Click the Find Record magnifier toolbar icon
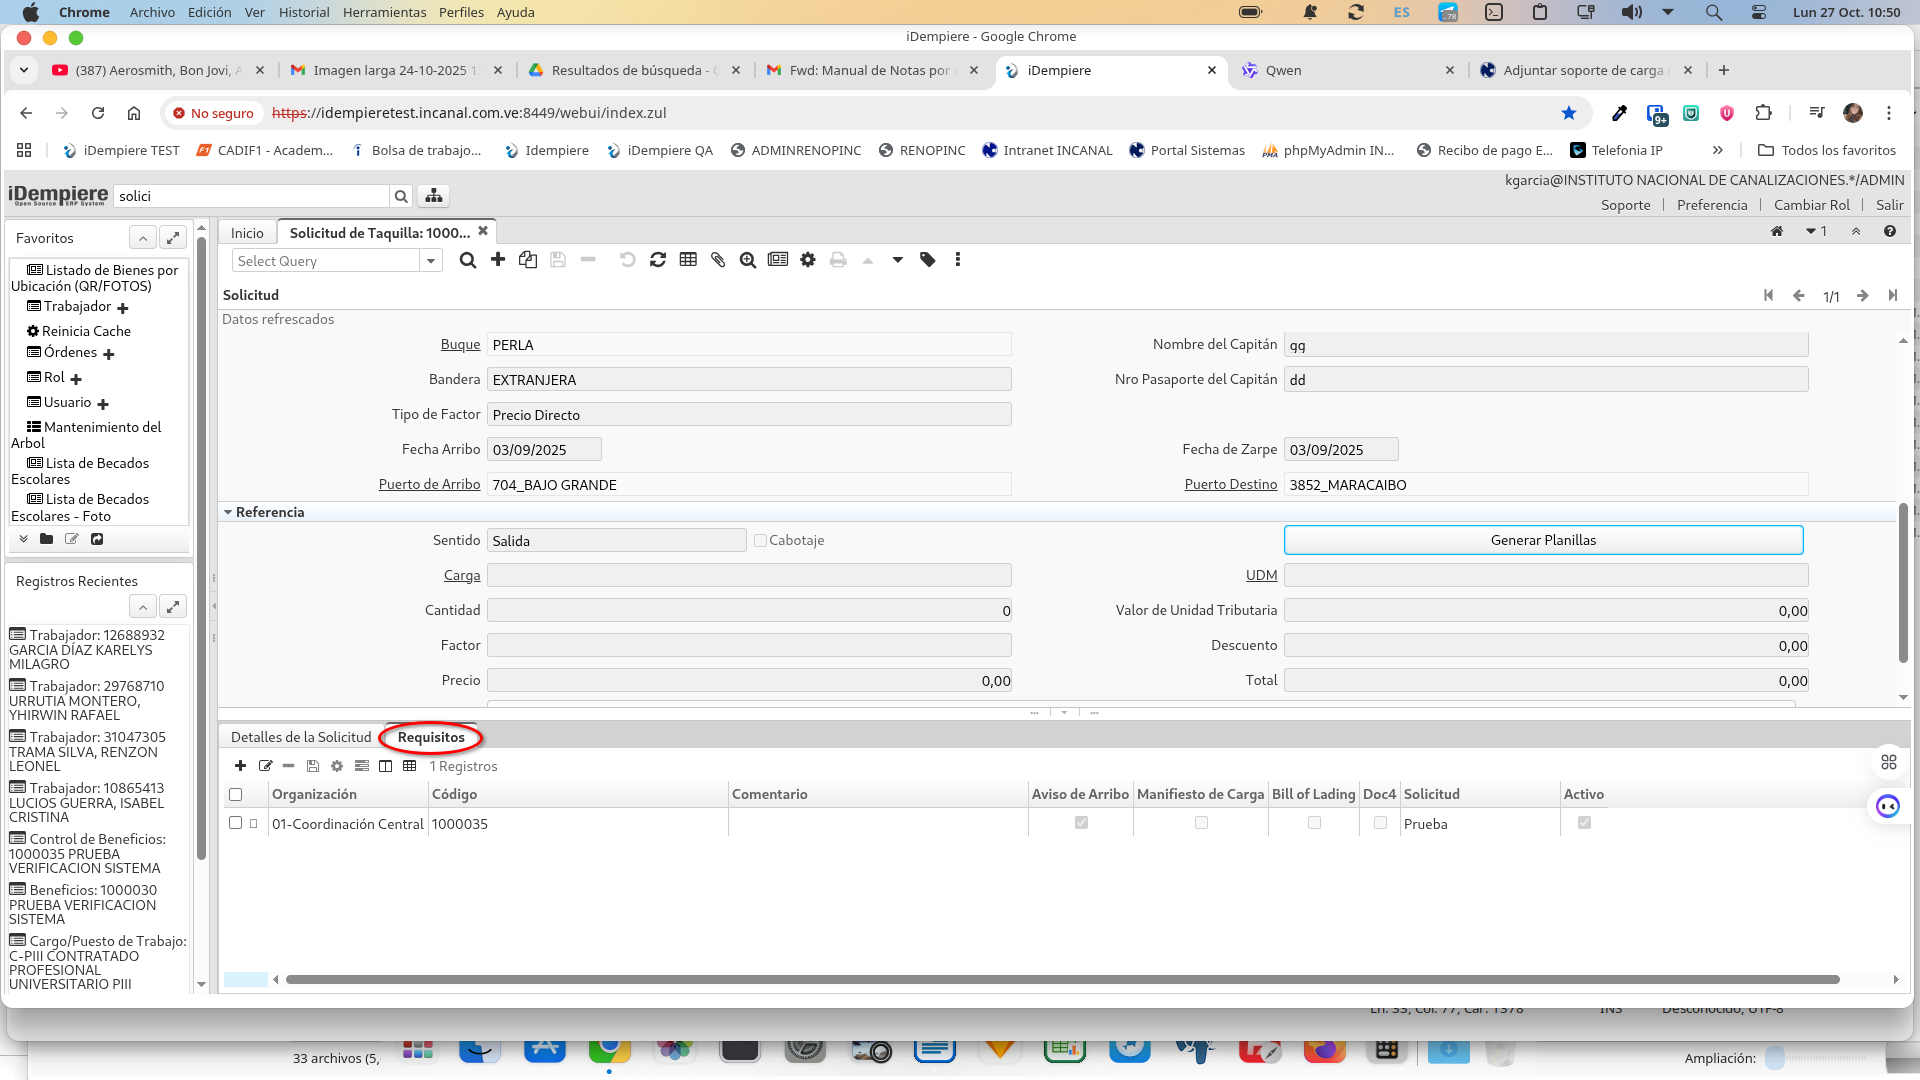Viewport: 1920px width, 1080px height. tap(467, 260)
